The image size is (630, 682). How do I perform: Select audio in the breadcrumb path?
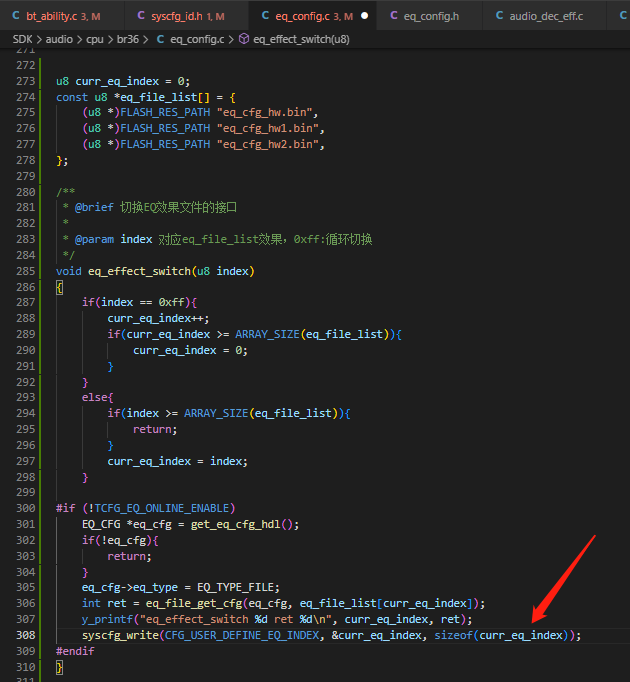pyautogui.click(x=59, y=40)
